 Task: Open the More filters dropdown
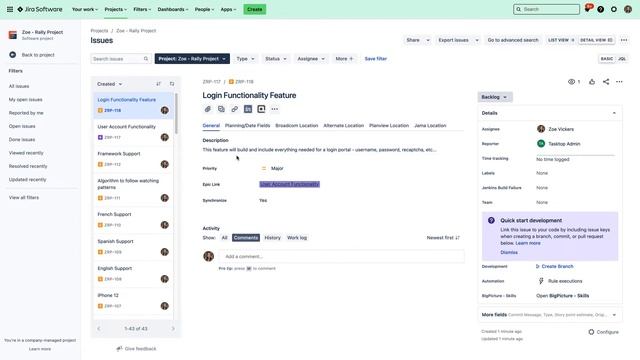pos(344,59)
